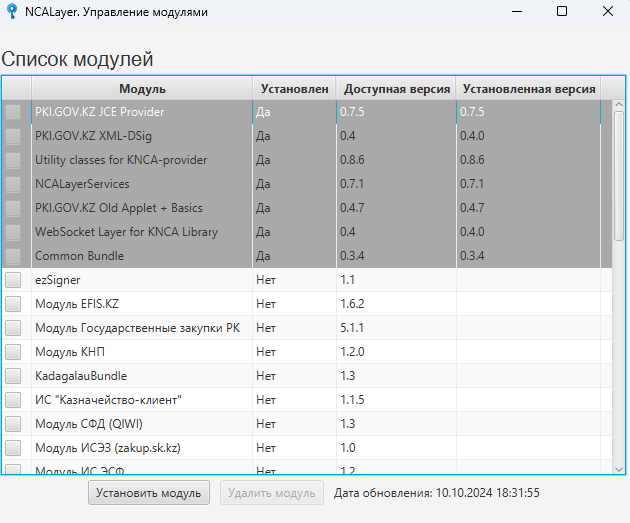Maximize the NCALayer window
Image resolution: width=630 pixels, height=523 pixels.
[562, 11]
